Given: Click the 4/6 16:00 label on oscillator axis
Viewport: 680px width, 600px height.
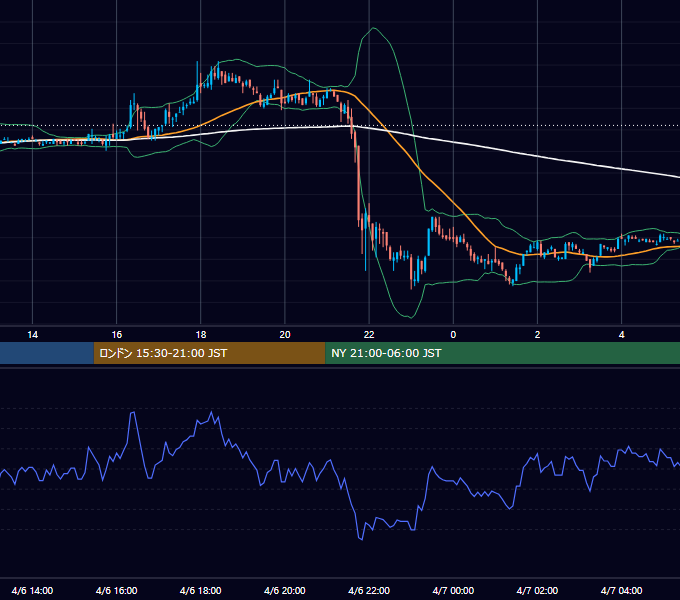Looking at the screenshot, I should tap(117, 591).
